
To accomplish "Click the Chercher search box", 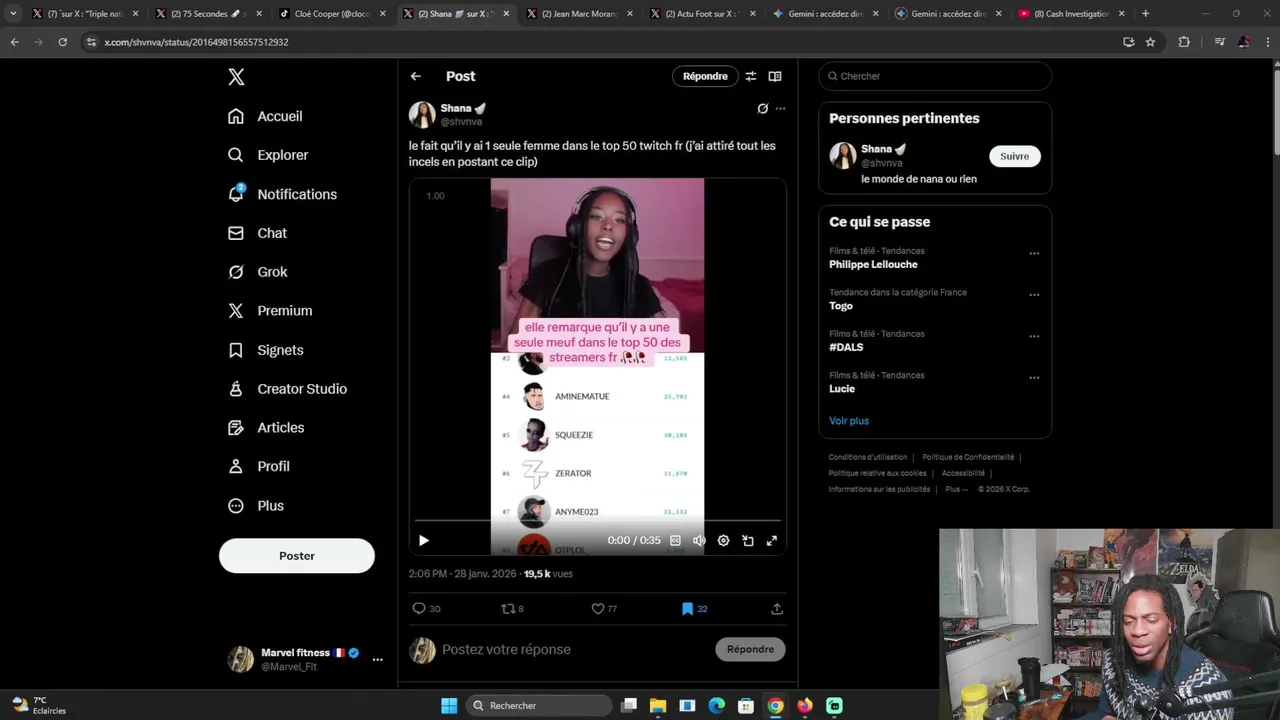I will point(935,76).
